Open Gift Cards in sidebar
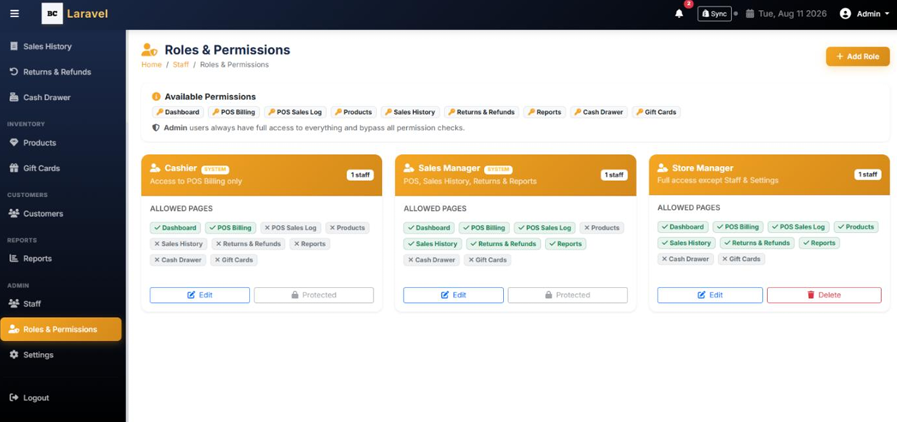 [x=63, y=168]
